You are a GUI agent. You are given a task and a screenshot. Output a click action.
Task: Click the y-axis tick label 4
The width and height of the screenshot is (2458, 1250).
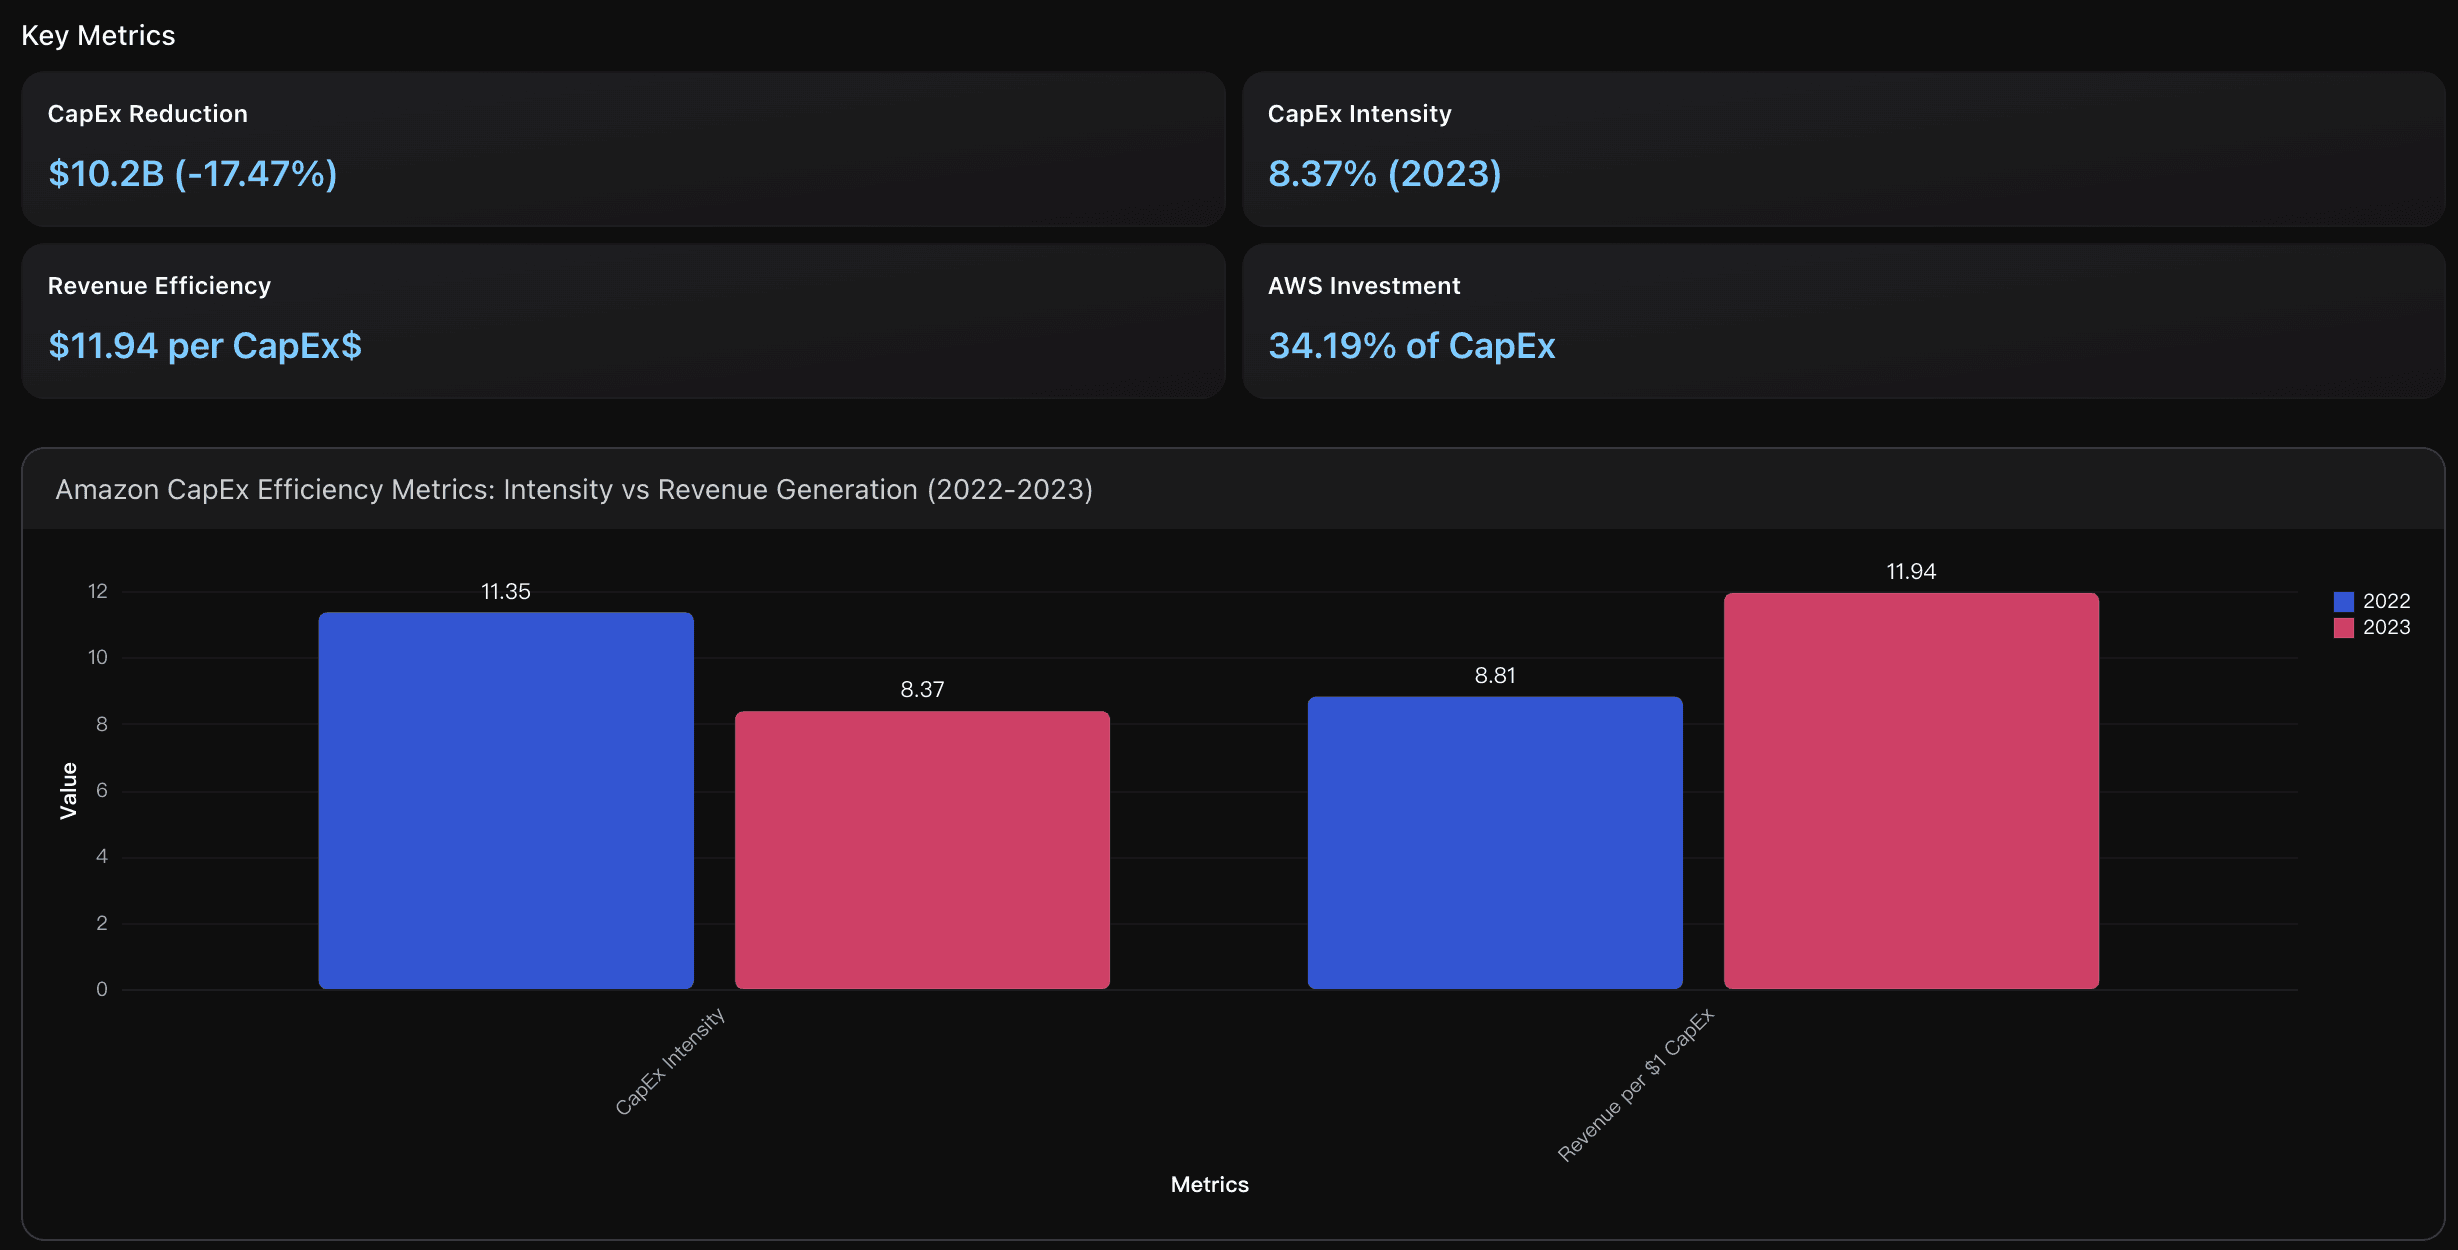click(102, 856)
